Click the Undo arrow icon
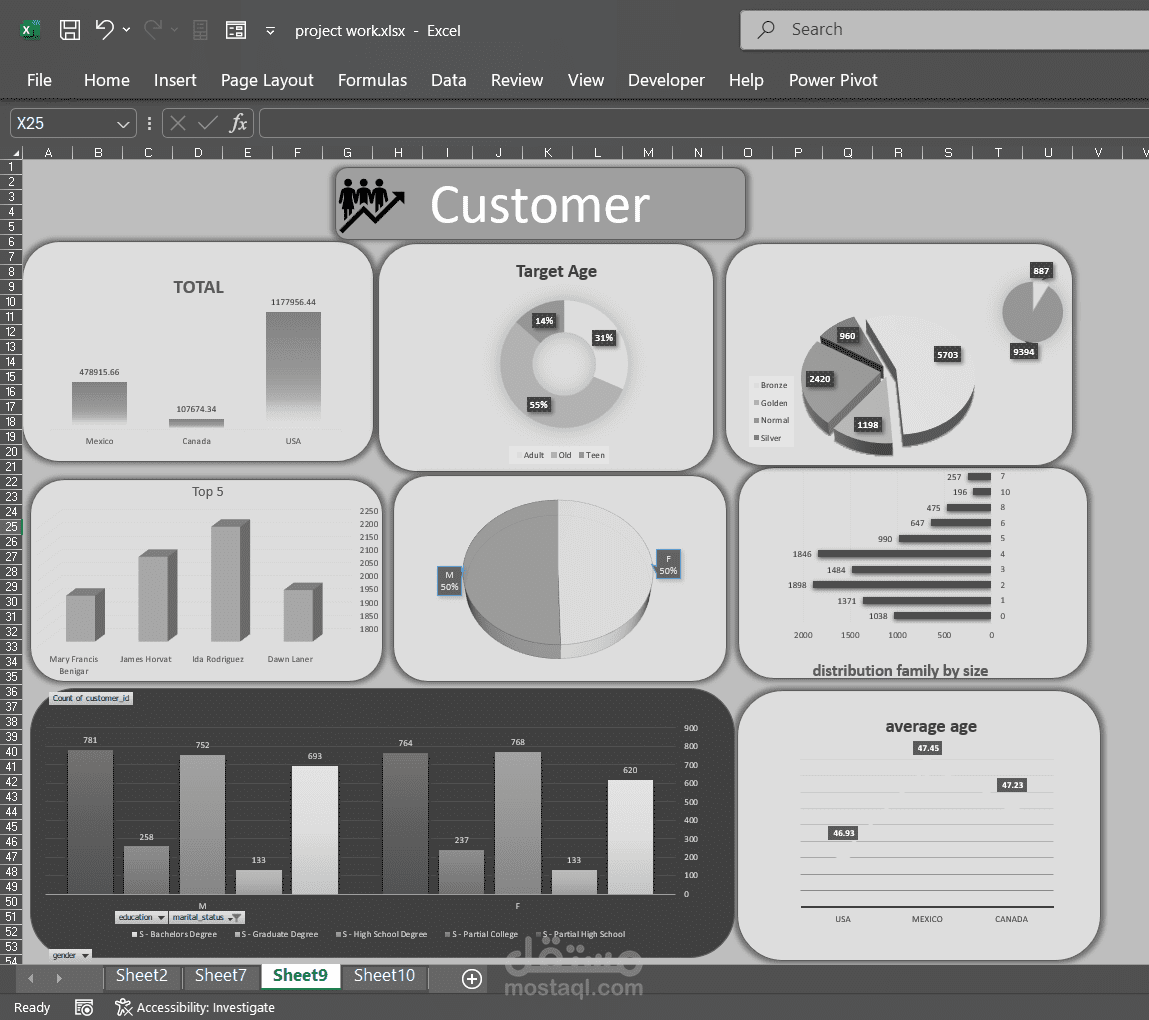1149x1020 pixels. [105, 29]
